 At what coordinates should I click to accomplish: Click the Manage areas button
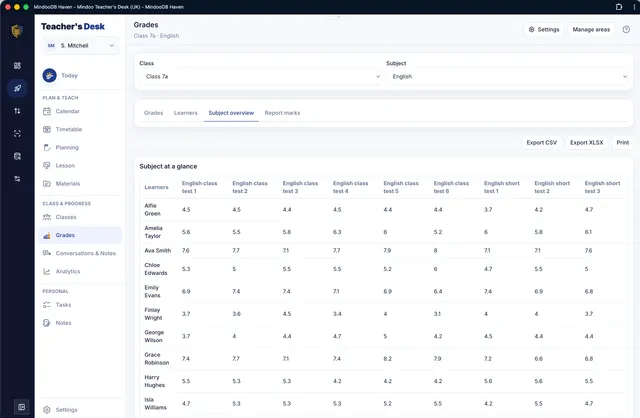pyautogui.click(x=591, y=29)
